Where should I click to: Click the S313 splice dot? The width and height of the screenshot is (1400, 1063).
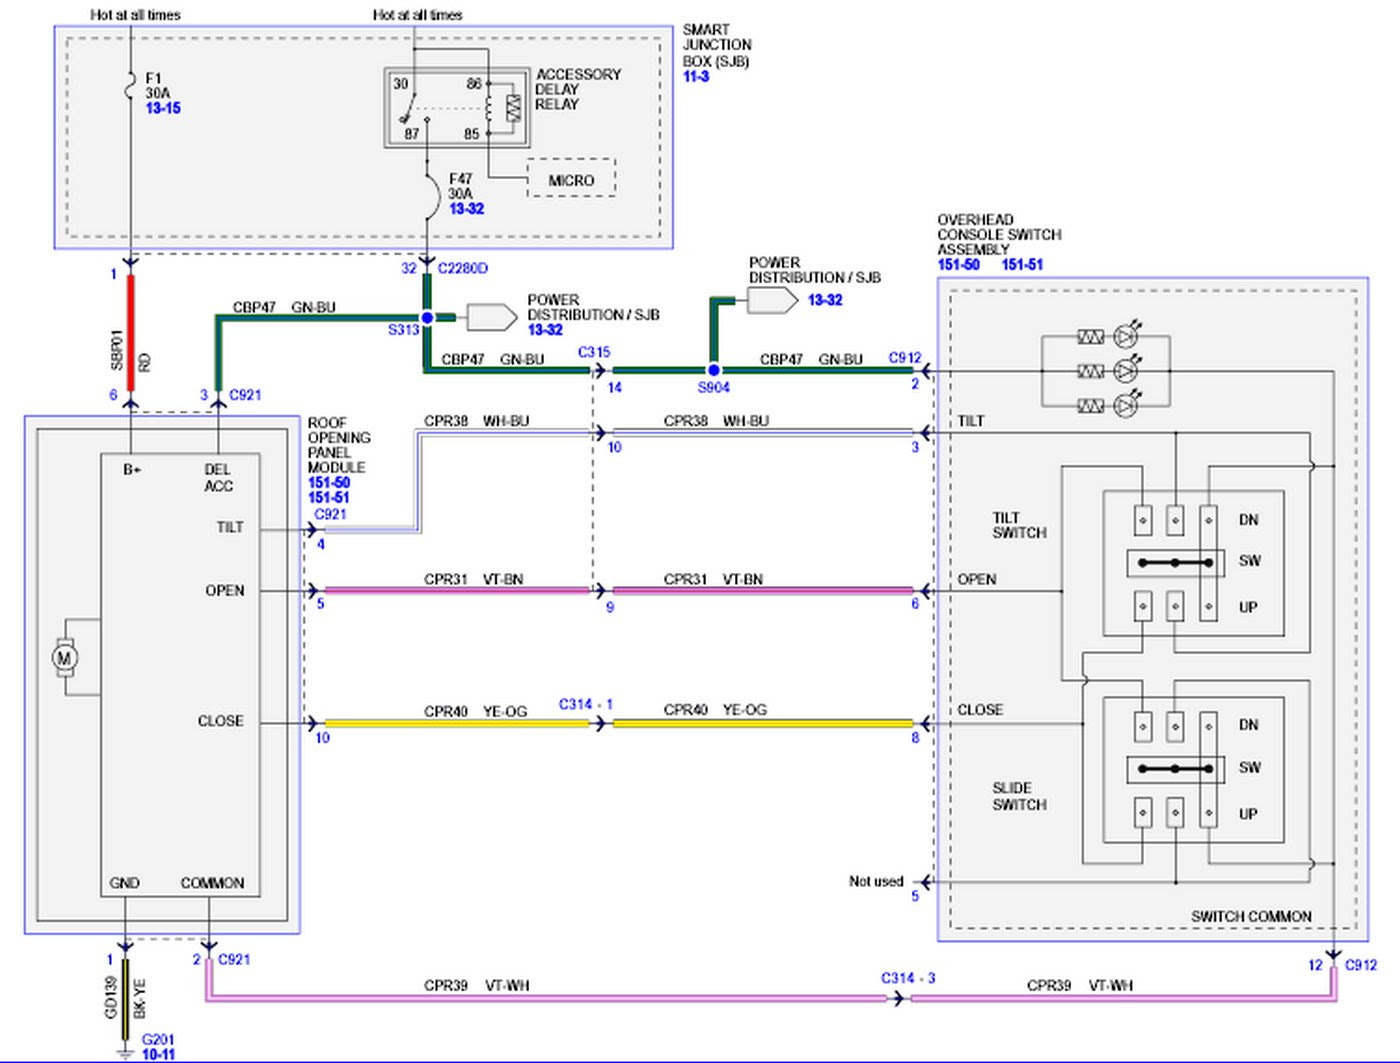(427, 317)
